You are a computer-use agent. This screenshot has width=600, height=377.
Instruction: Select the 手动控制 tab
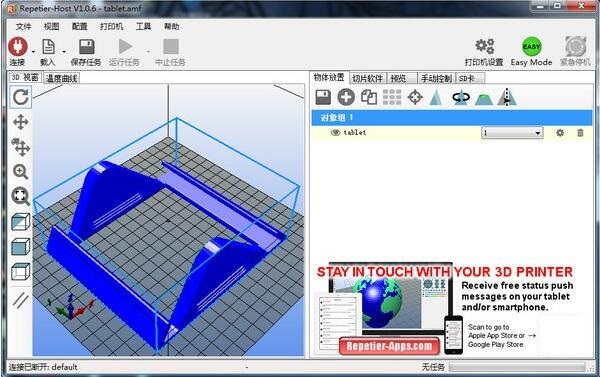tap(436, 78)
